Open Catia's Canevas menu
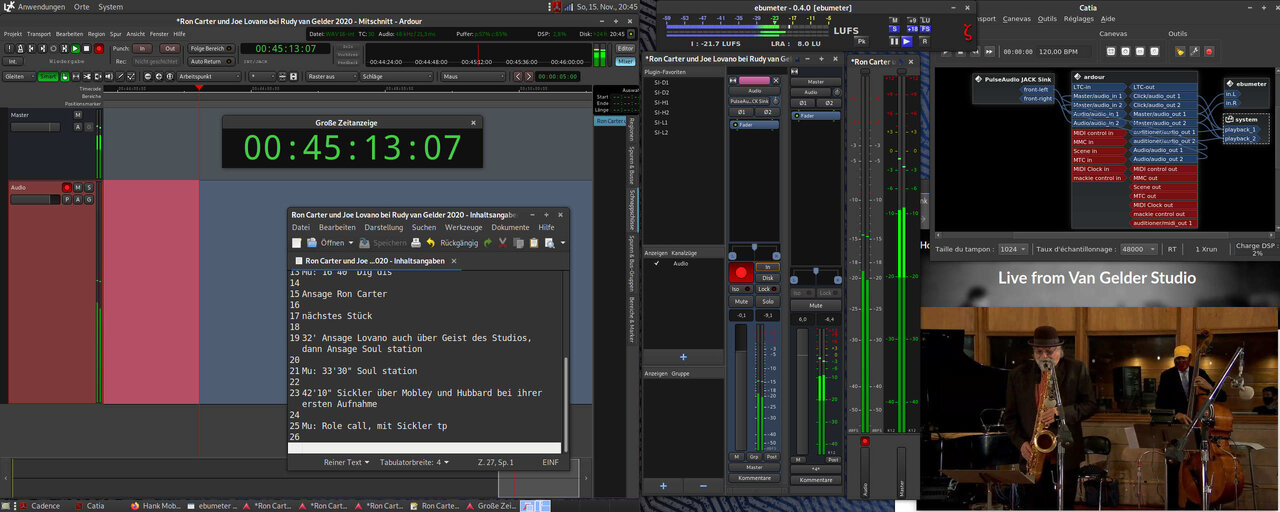The height and width of the screenshot is (512, 1280). click(x=1016, y=19)
